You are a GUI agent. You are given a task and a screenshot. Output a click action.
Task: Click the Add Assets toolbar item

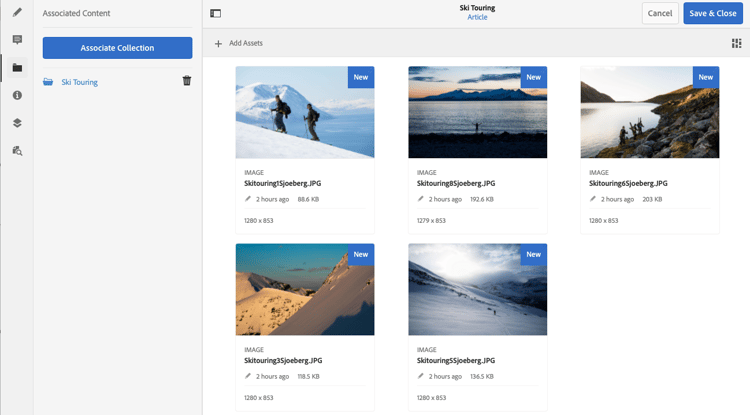point(239,43)
